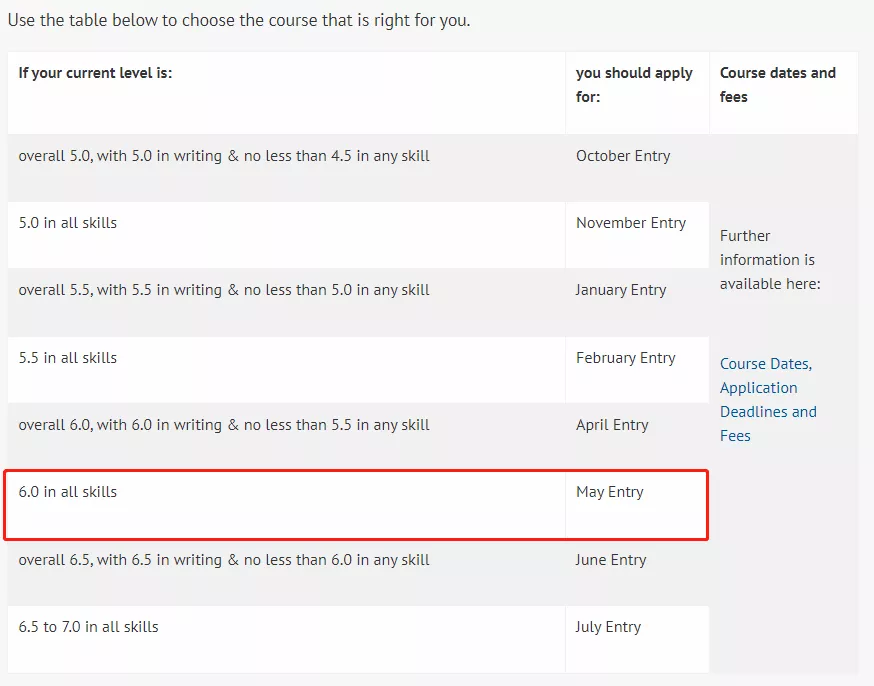Select the 'February Entry' cell
The width and height of the screenshot is (874, 686).
coord(637,369)
